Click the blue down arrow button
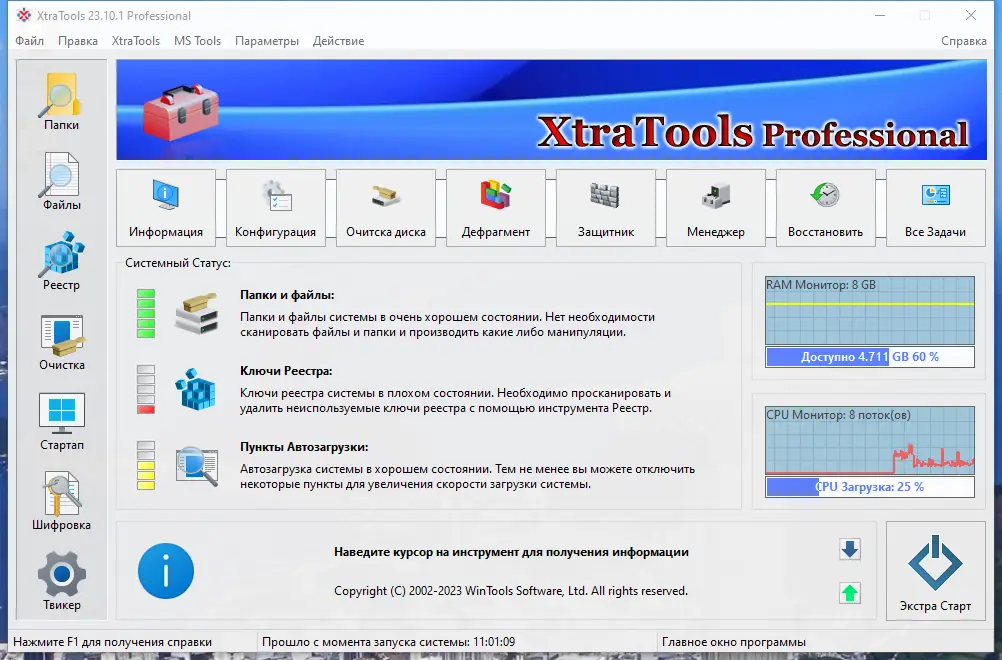The width and height of the screenshot is (1002, 660). [x=849, y=549]
